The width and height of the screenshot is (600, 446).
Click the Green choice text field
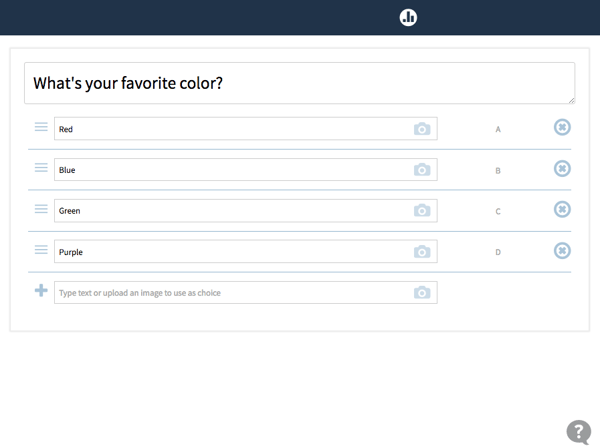pos(246,211)
